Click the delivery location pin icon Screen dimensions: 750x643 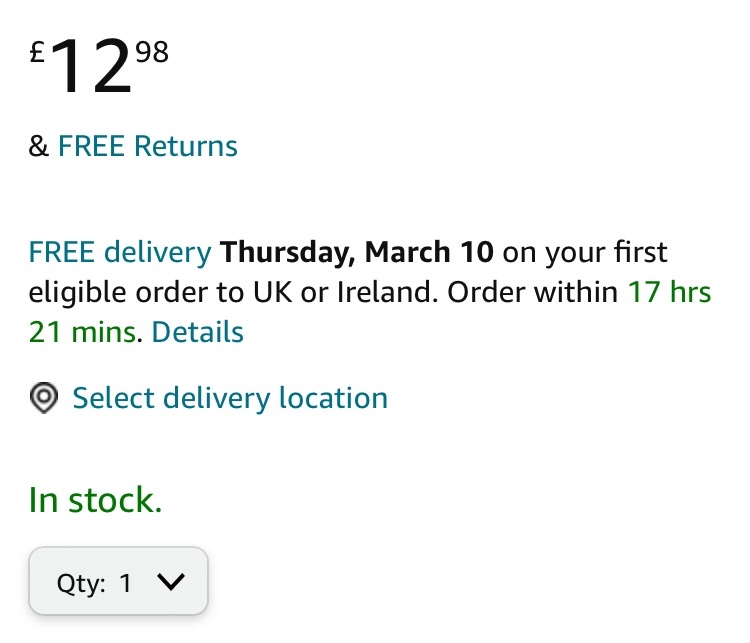pos(43,398)
